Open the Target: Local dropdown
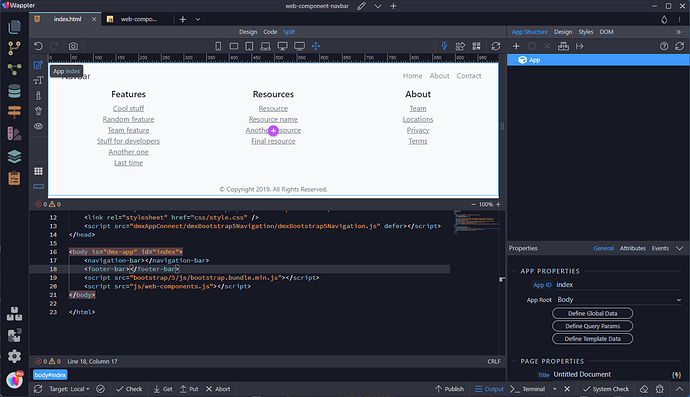 click(x=69, y=389)
